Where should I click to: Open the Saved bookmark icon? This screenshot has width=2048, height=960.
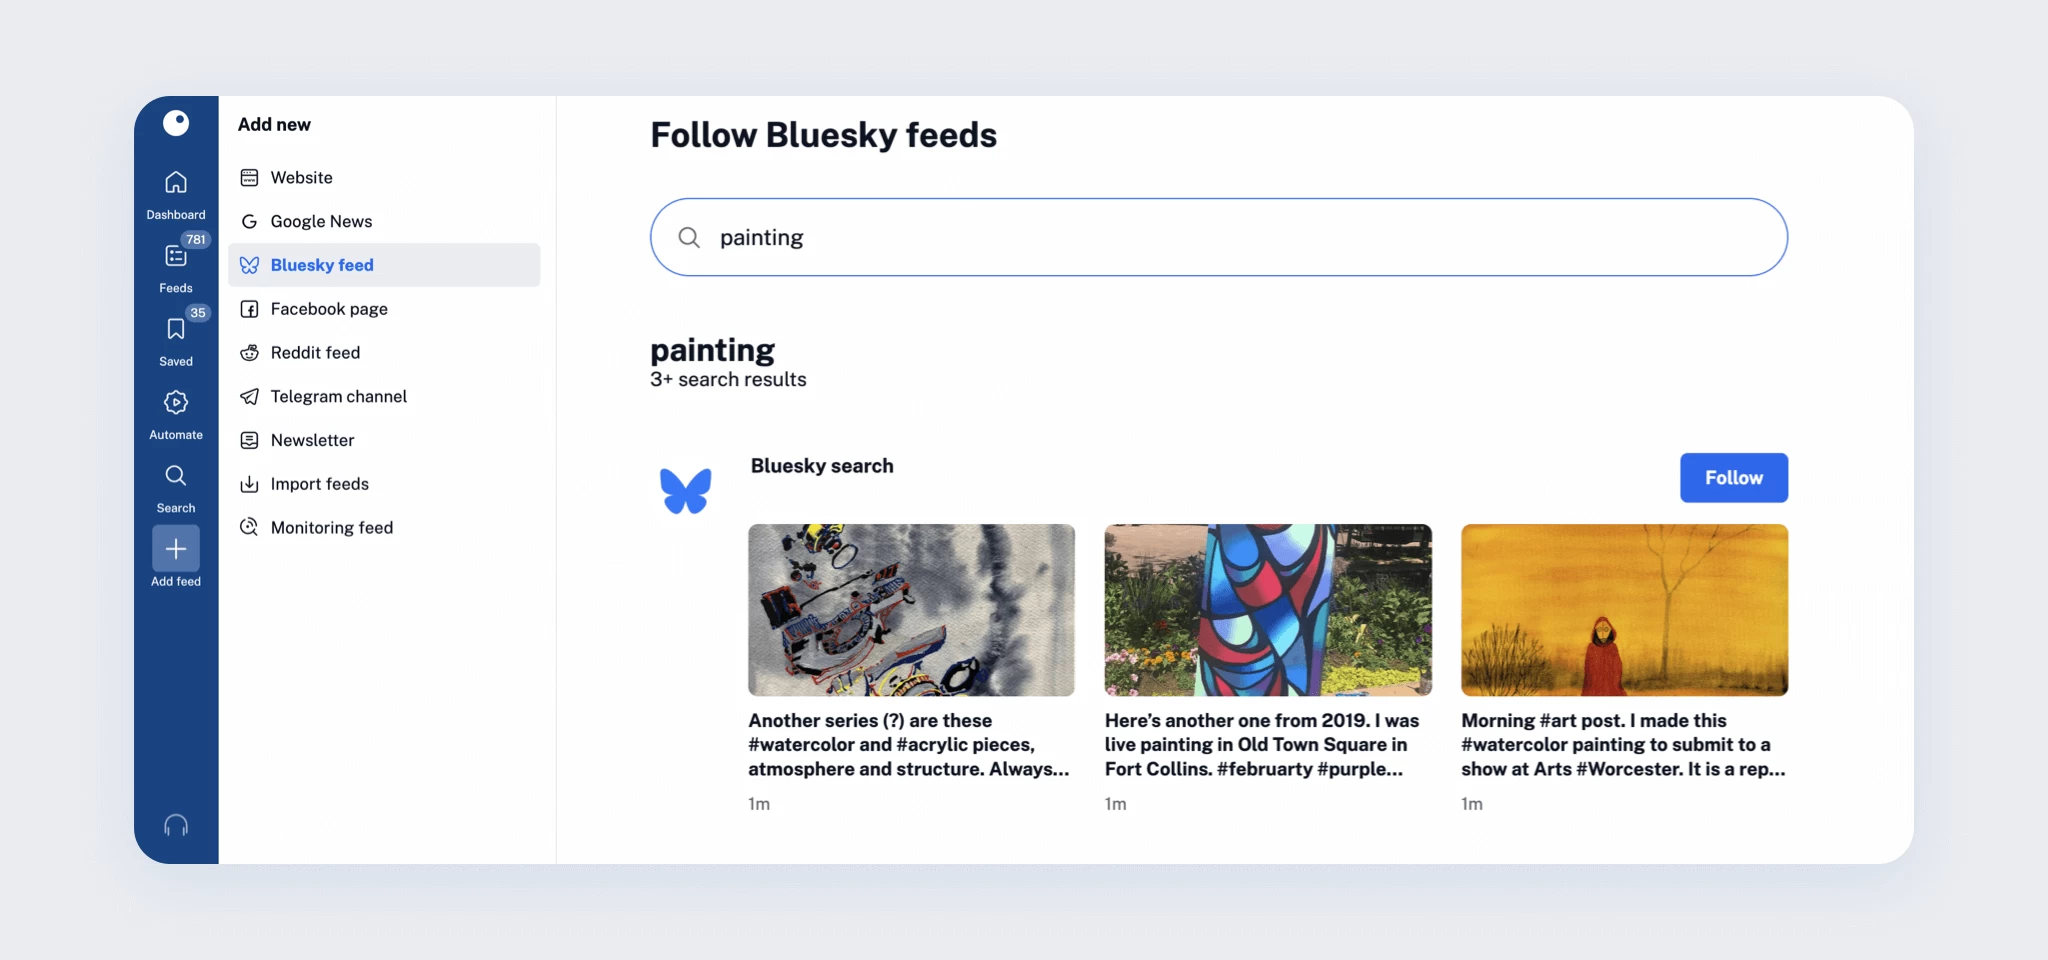click(176, 330)
